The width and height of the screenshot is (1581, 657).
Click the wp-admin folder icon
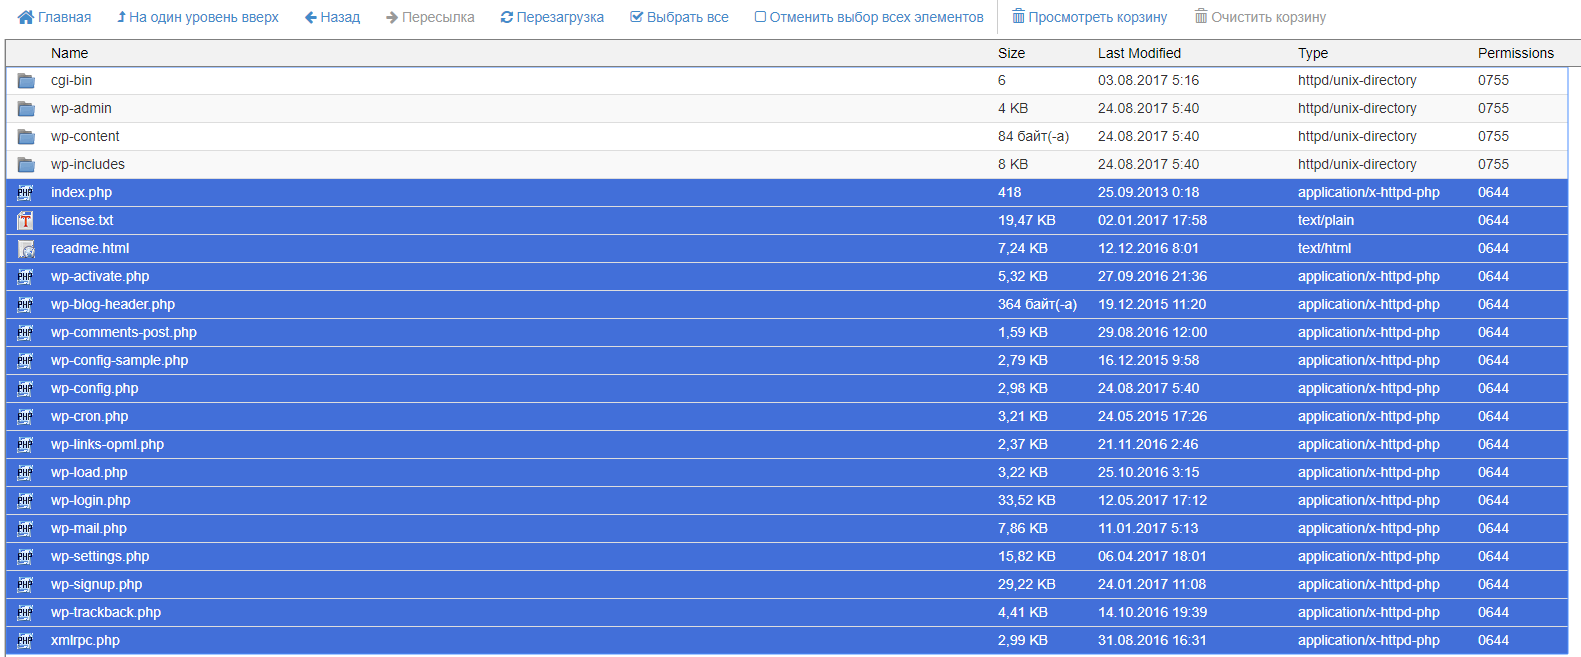pos(26,109)
